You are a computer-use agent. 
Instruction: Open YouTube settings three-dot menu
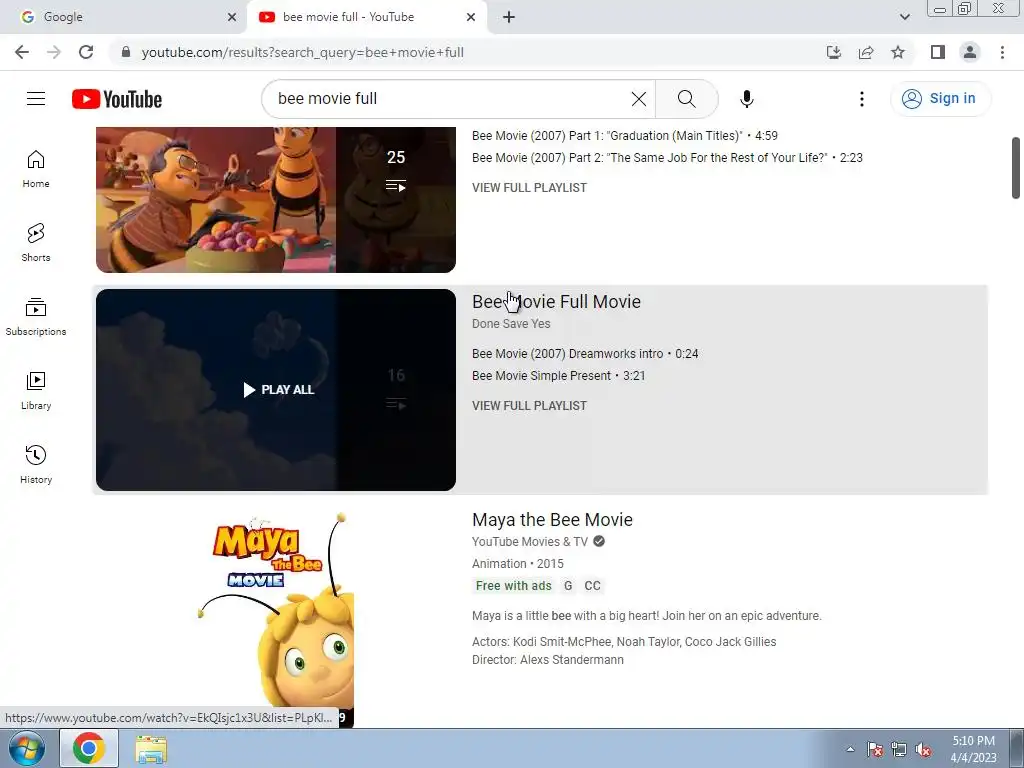coord(861,99)
